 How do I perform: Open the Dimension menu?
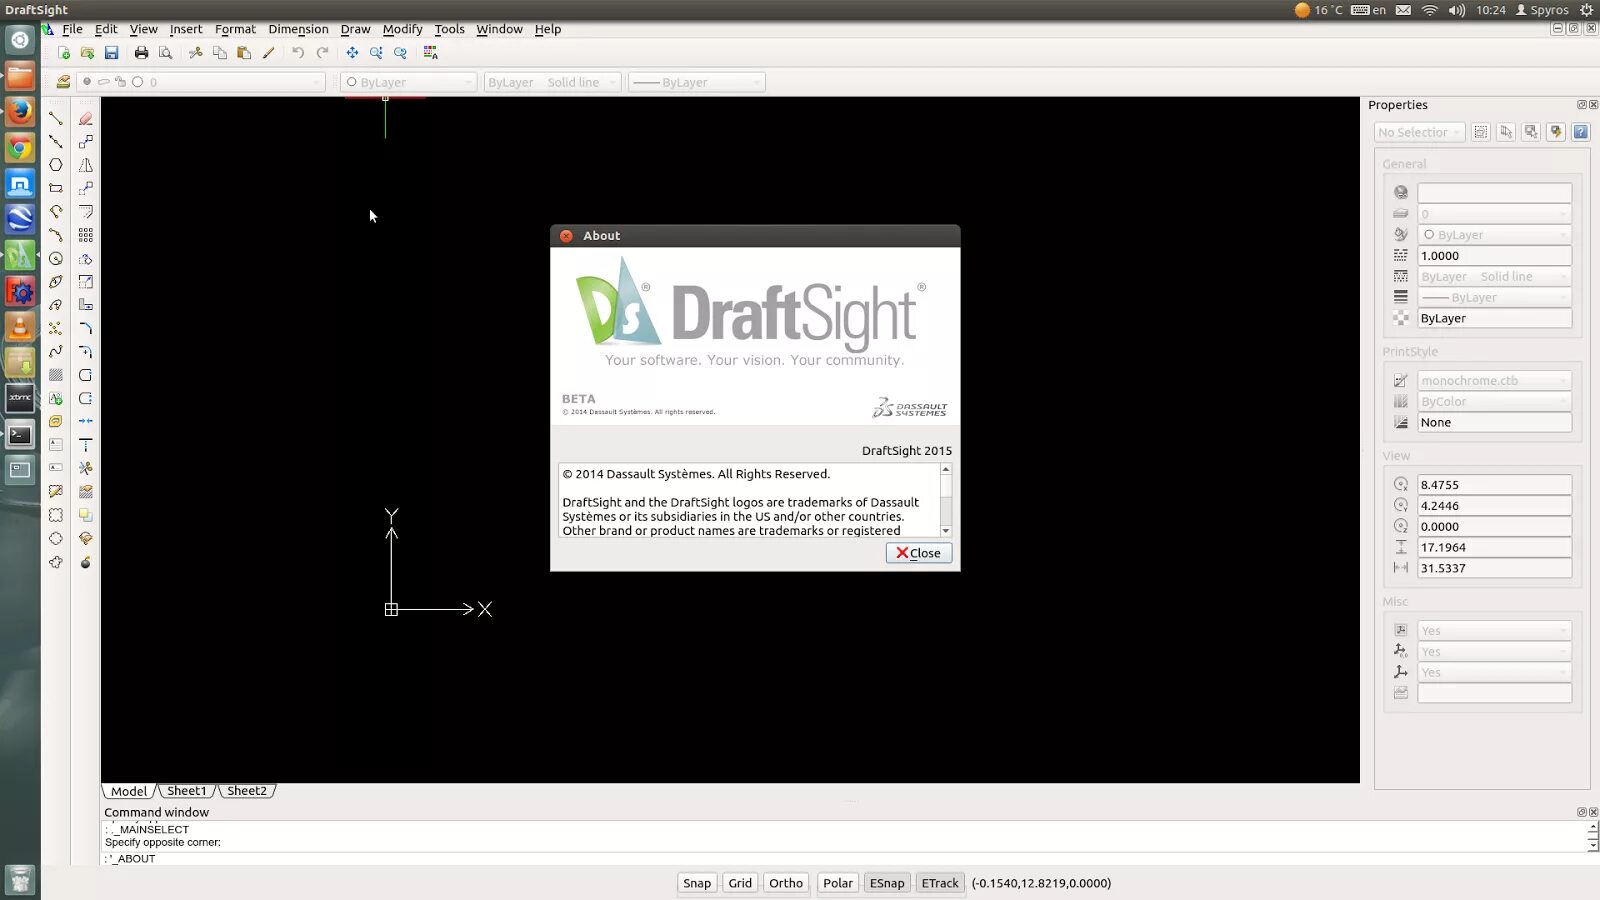(x=298, y=29)
